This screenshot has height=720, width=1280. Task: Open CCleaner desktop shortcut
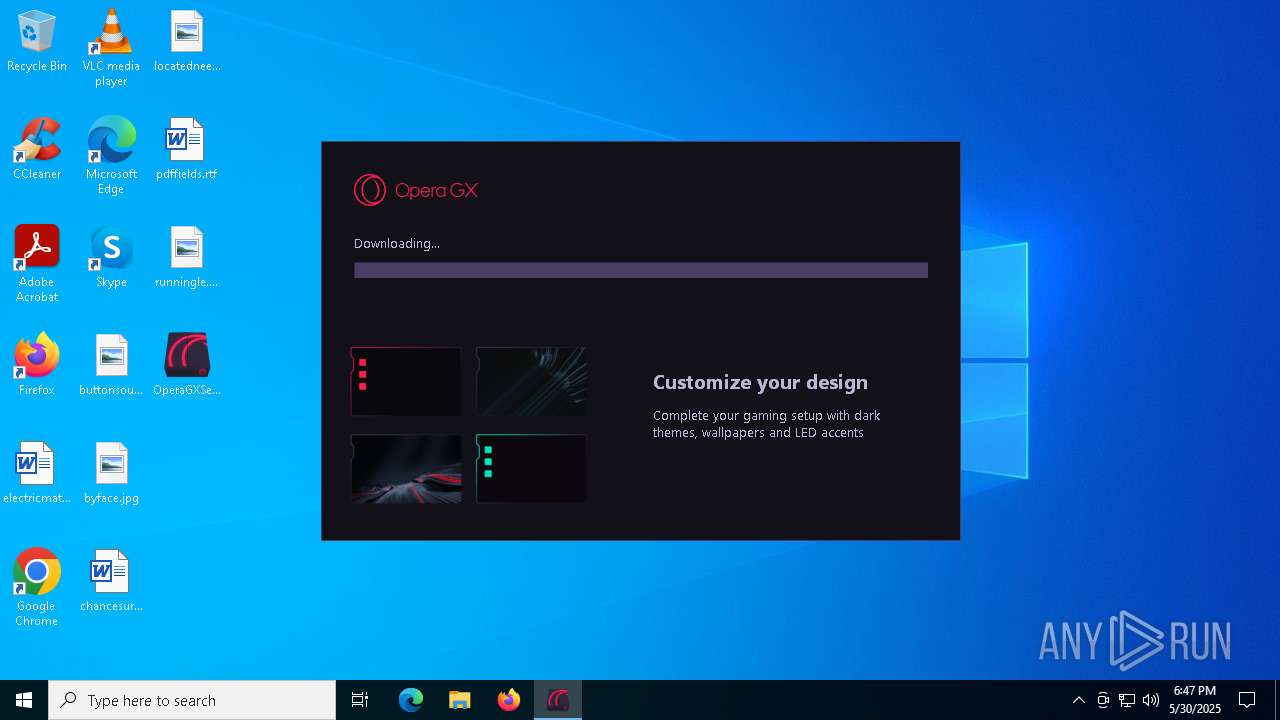click(37, 149)
